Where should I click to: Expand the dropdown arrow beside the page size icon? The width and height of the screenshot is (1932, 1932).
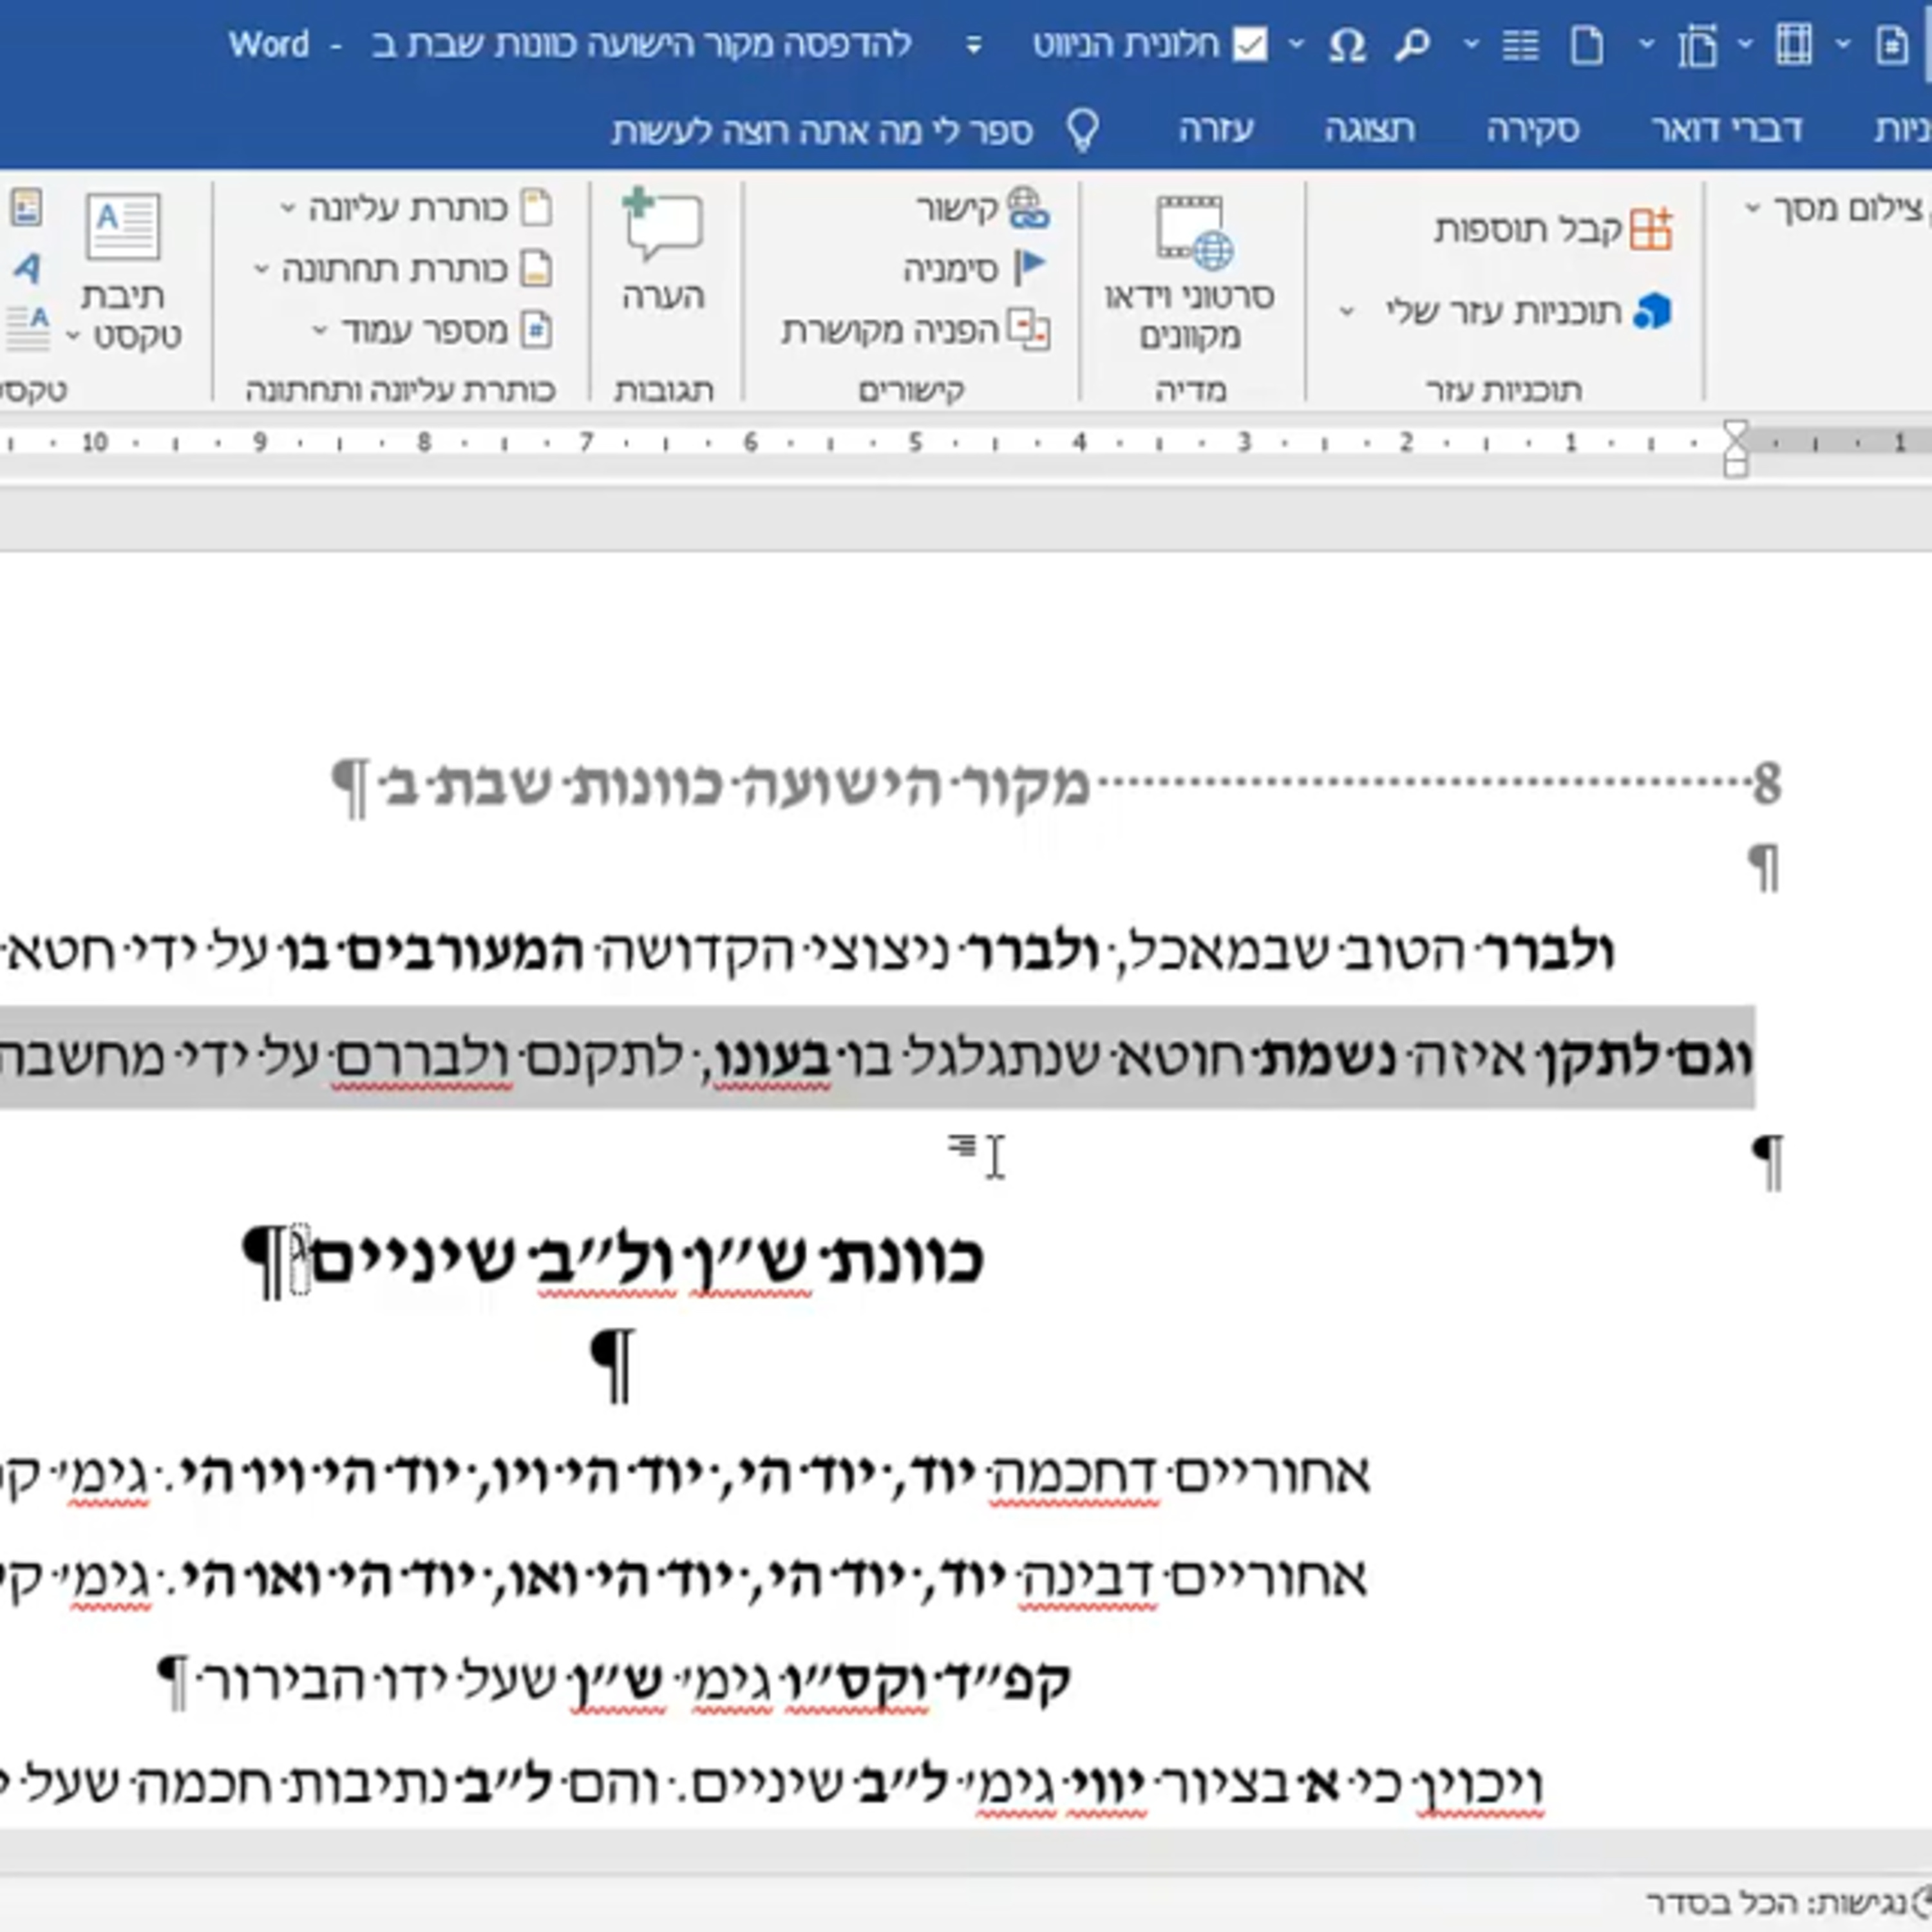click(x=1646, y=44)
